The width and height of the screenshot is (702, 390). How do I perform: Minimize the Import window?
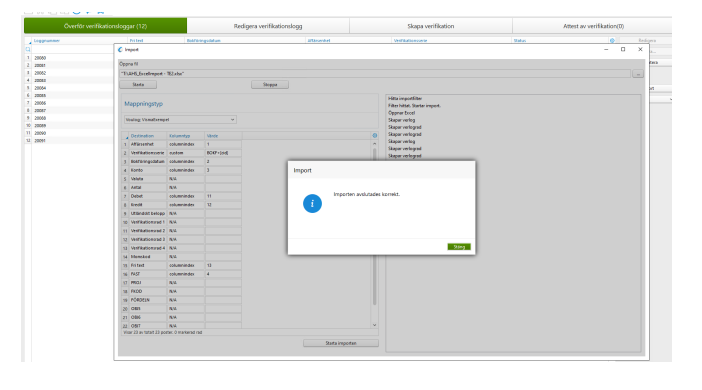tap(606, 49)
